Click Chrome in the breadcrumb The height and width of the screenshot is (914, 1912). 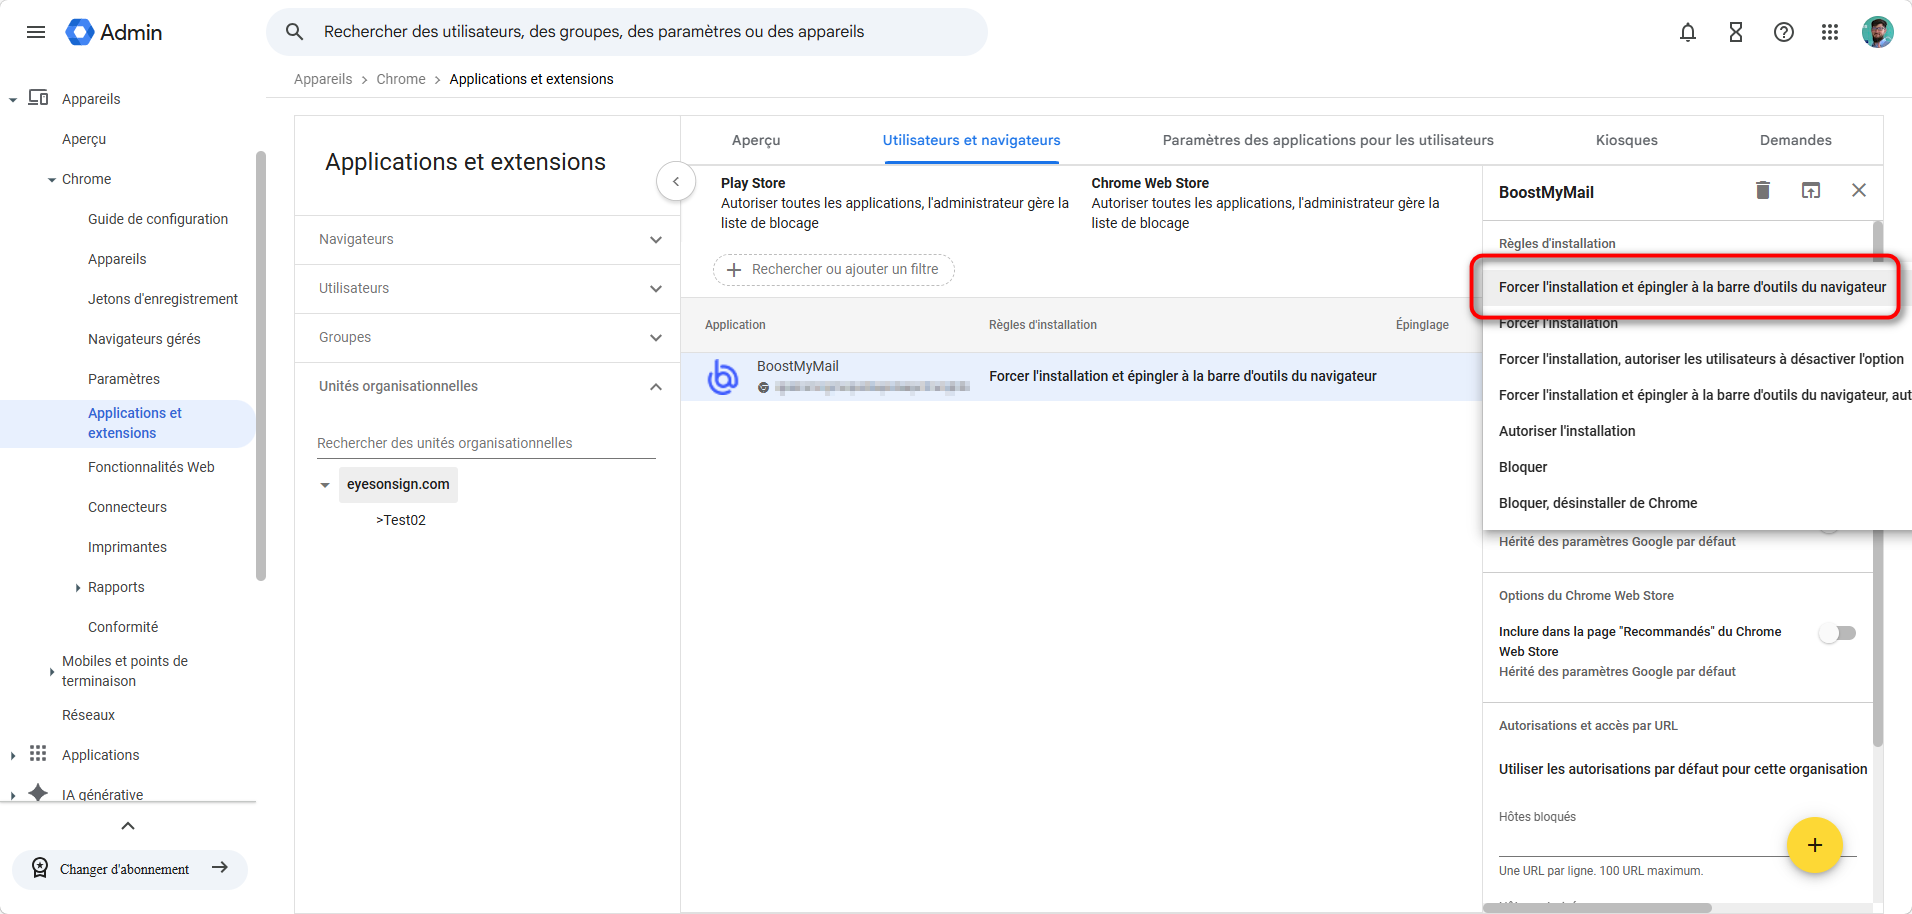[x=401, y=79]
